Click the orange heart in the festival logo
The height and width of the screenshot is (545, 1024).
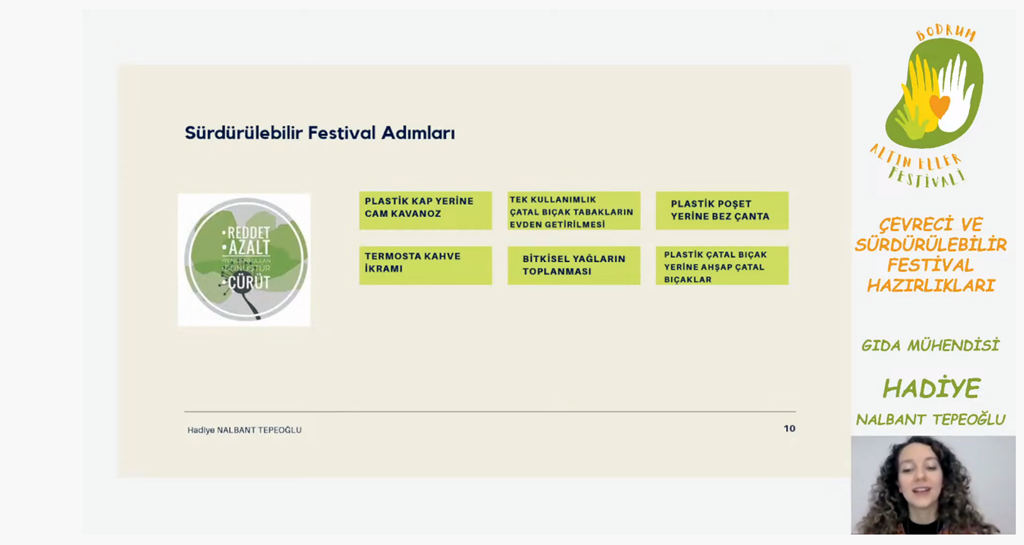pos(939,105)
